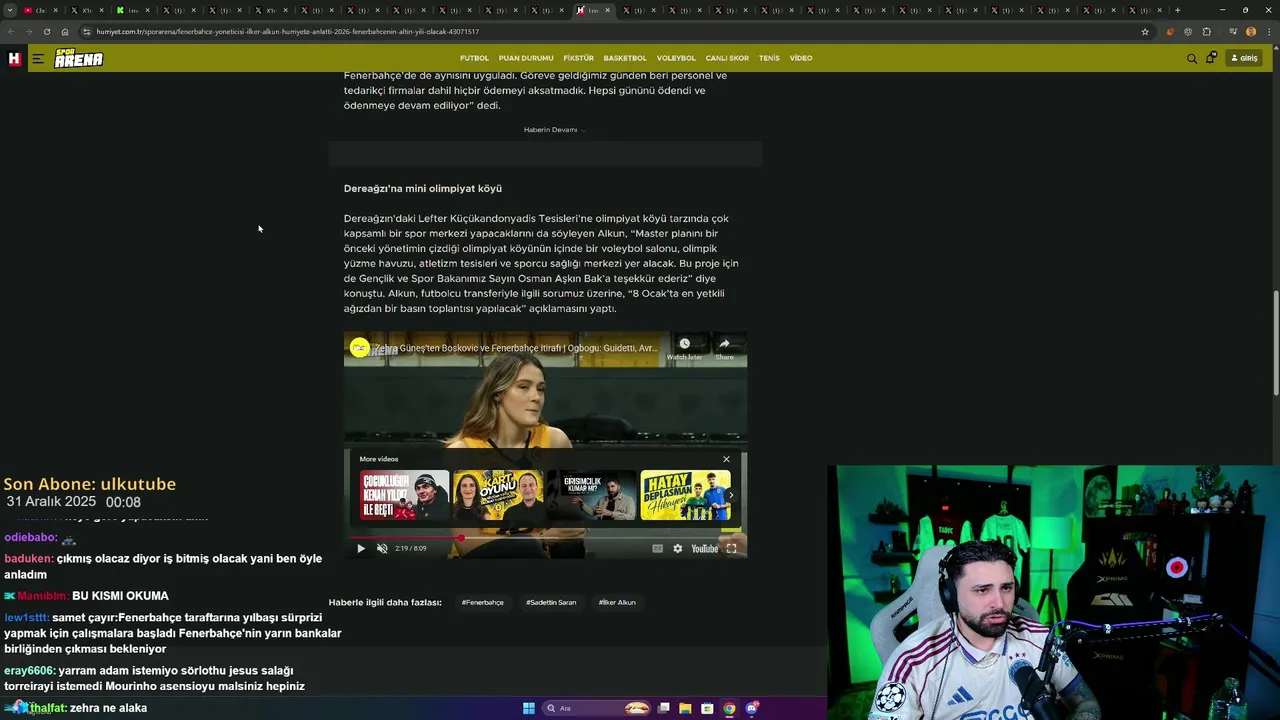Image resolution: width=1280 pixels, height=720 pixels.
Task: Open the notifications bell icon
Action: 1211,58
